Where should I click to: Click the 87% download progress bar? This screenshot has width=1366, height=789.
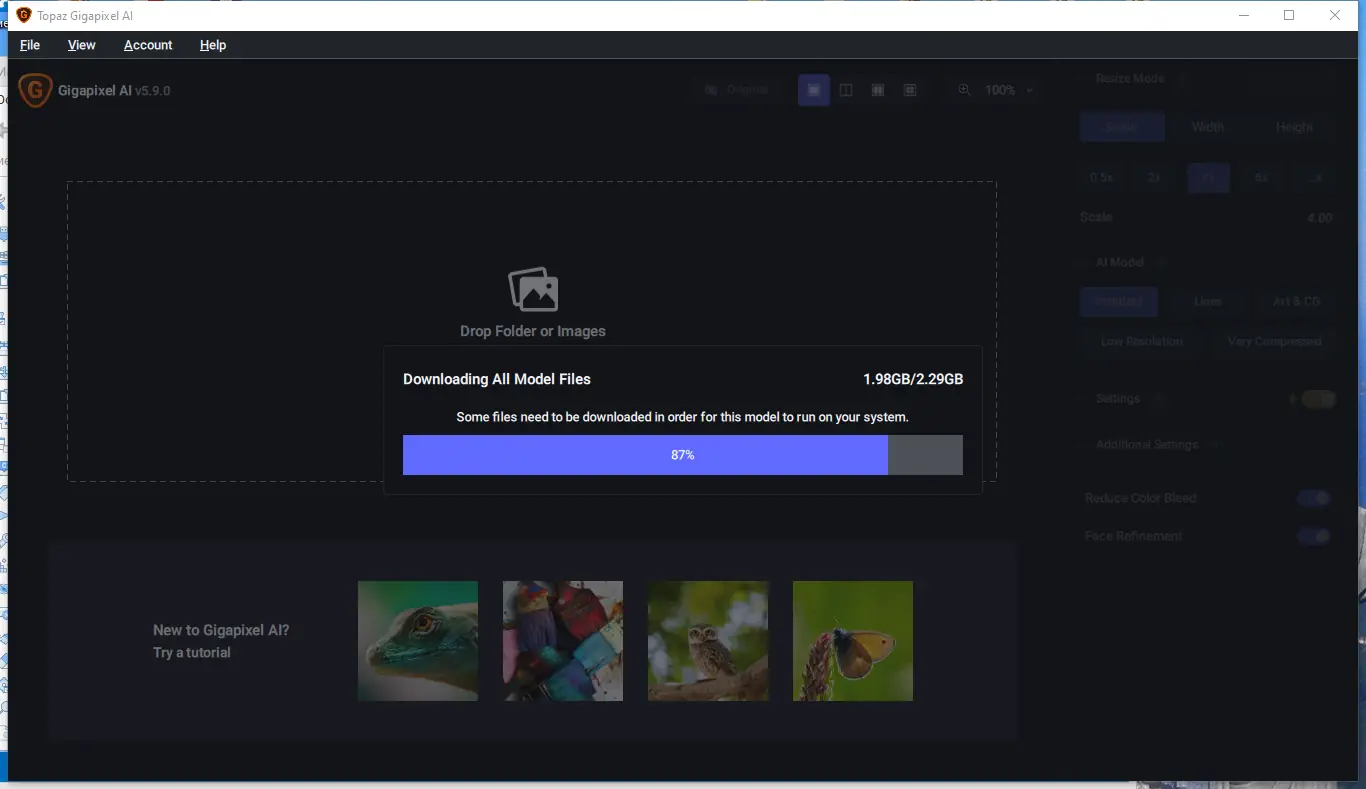683,455
